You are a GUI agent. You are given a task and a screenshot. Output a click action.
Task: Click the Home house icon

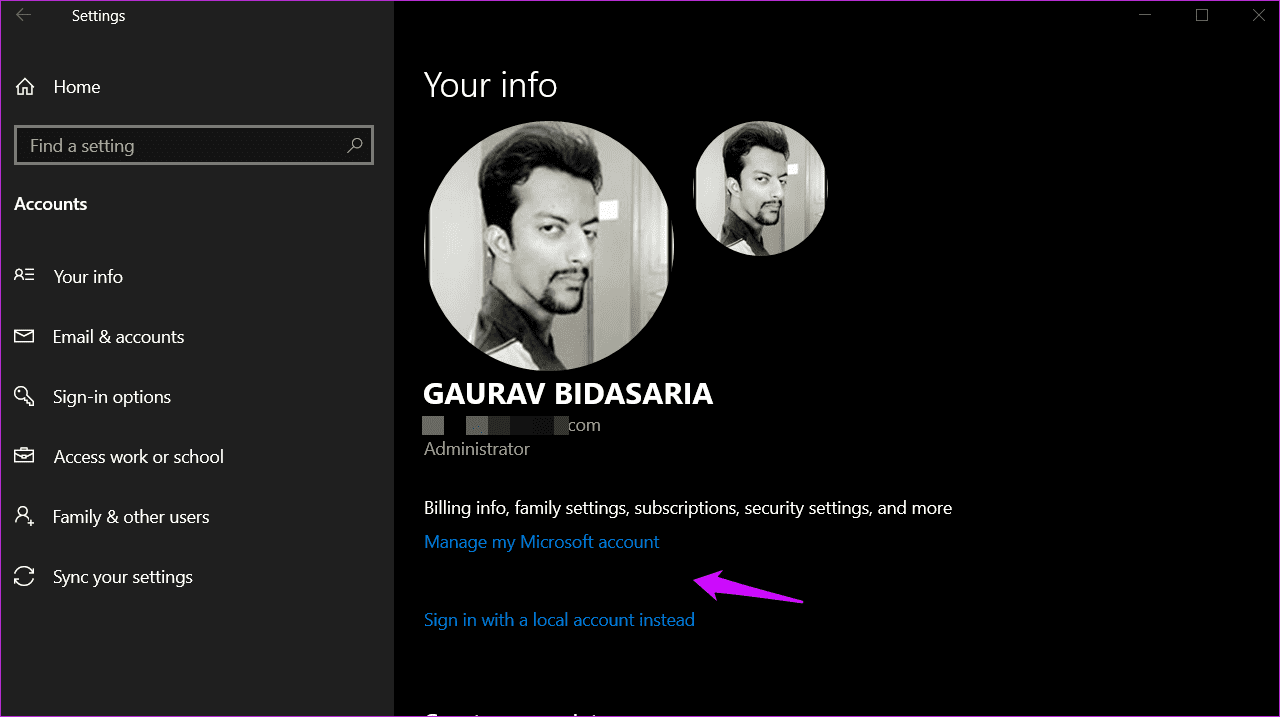(x=25, y=87)
